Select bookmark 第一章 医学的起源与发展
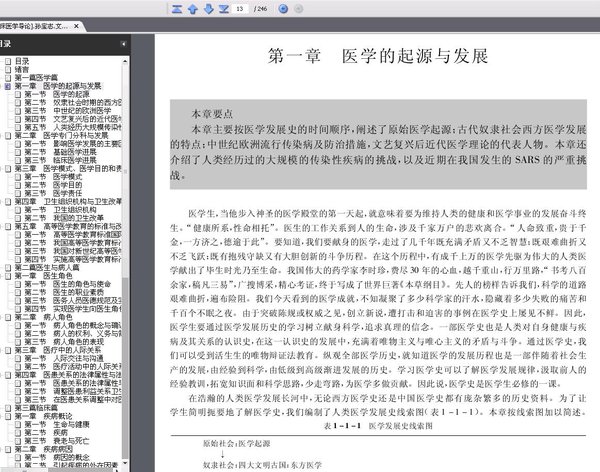The height and width of the screenshot is (472, 600). [58, 86]
